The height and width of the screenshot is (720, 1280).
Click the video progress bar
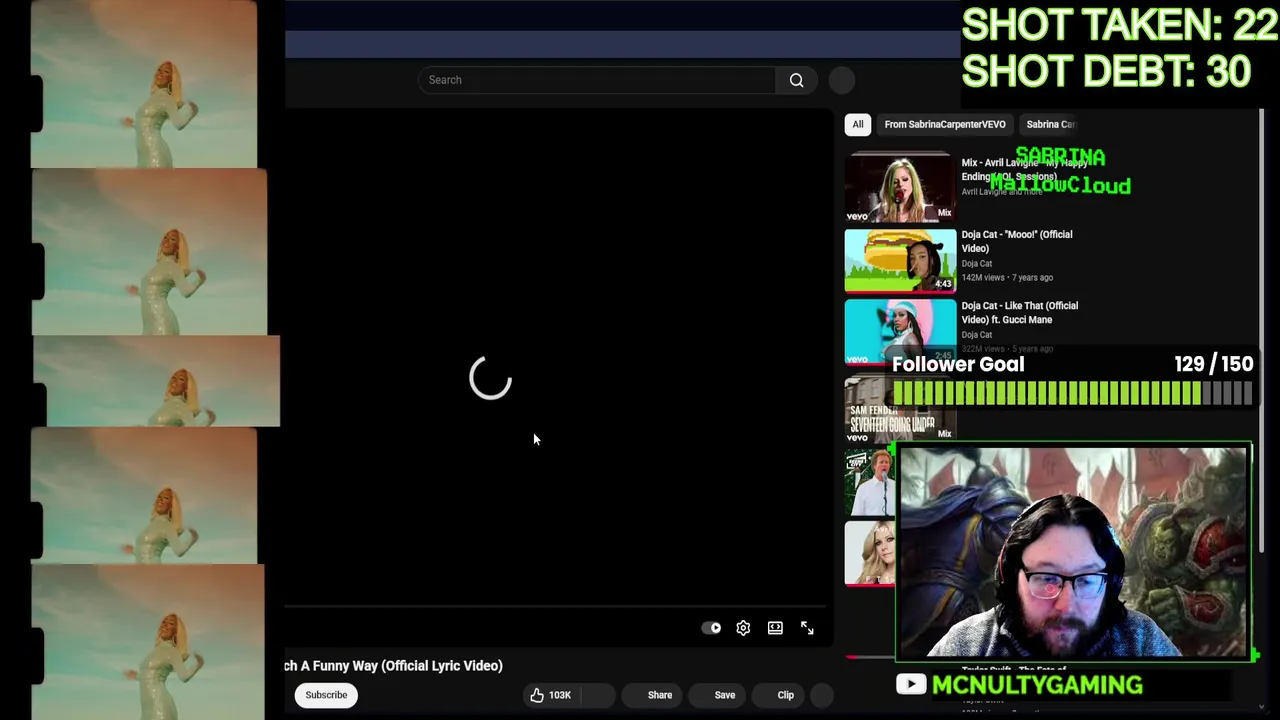coord(556,606)
